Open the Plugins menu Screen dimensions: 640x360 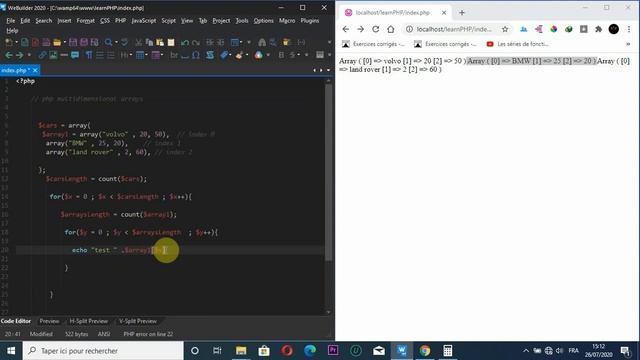pyautogui.click(x=310, y=20)
